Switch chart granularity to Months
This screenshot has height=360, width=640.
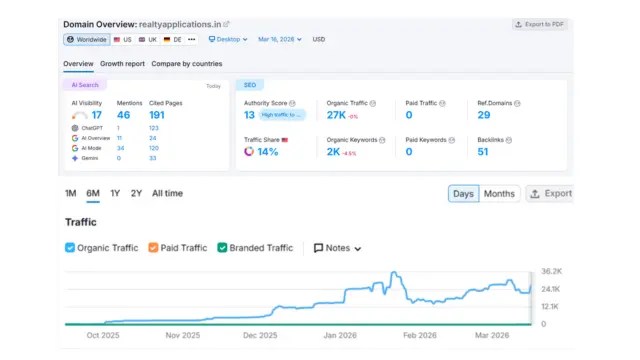[x=499, y=194]
